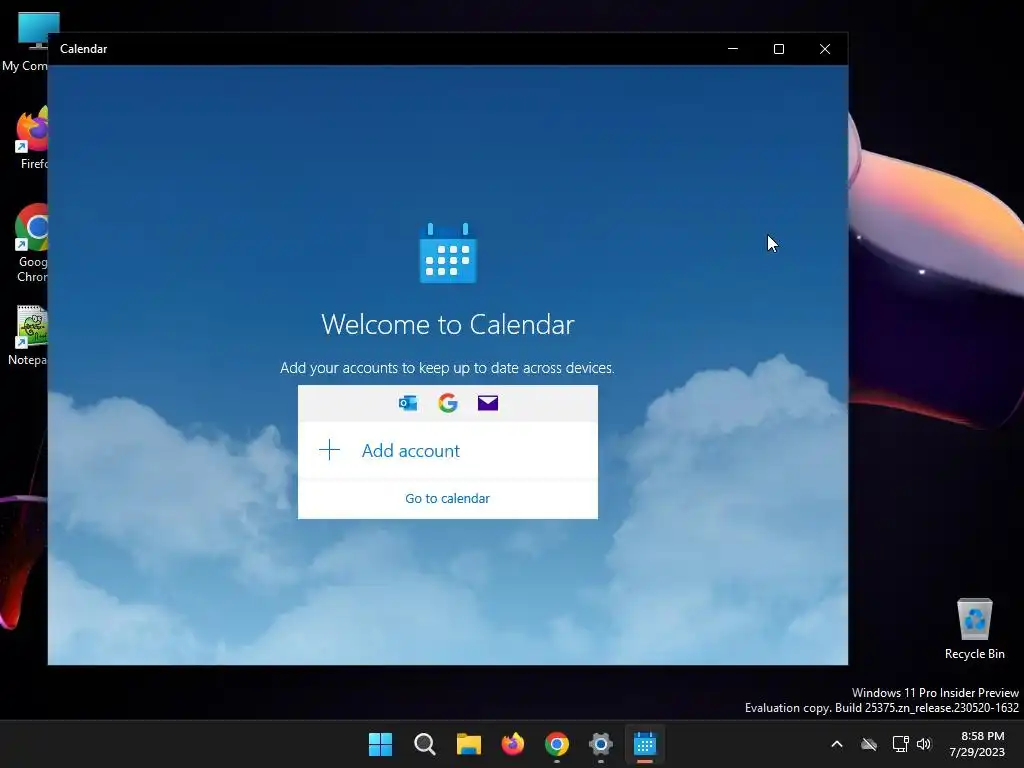Open Google Chrome from the taskbar
1024x768 pixels.
[557, 744]
